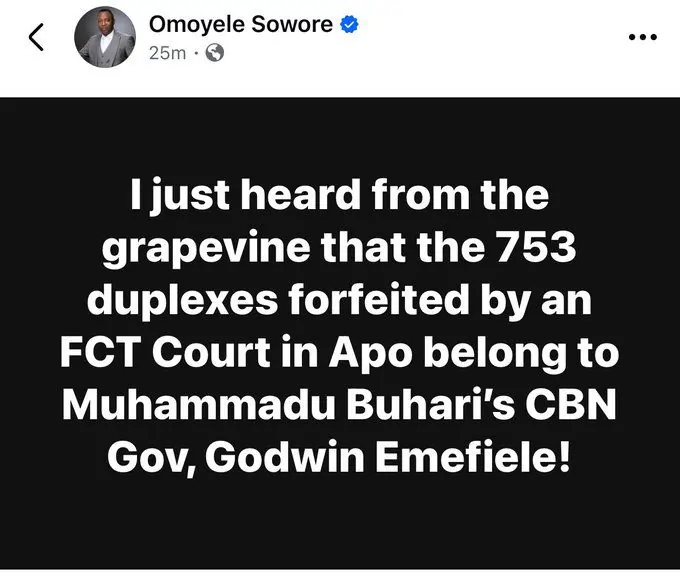Click "duplexes forfeited by an" text line
Viewport: 680px width, 584px height.
coord(340,300)
